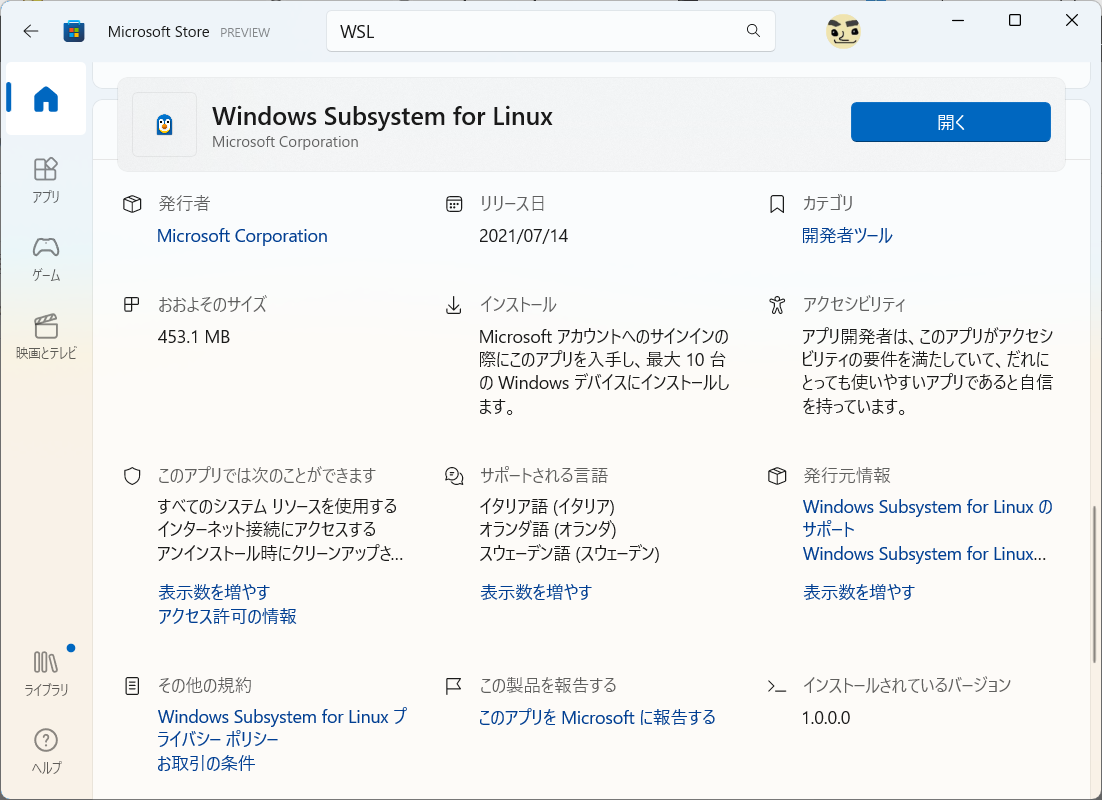Open the アクセス許可の情報 link

(227, 616)
